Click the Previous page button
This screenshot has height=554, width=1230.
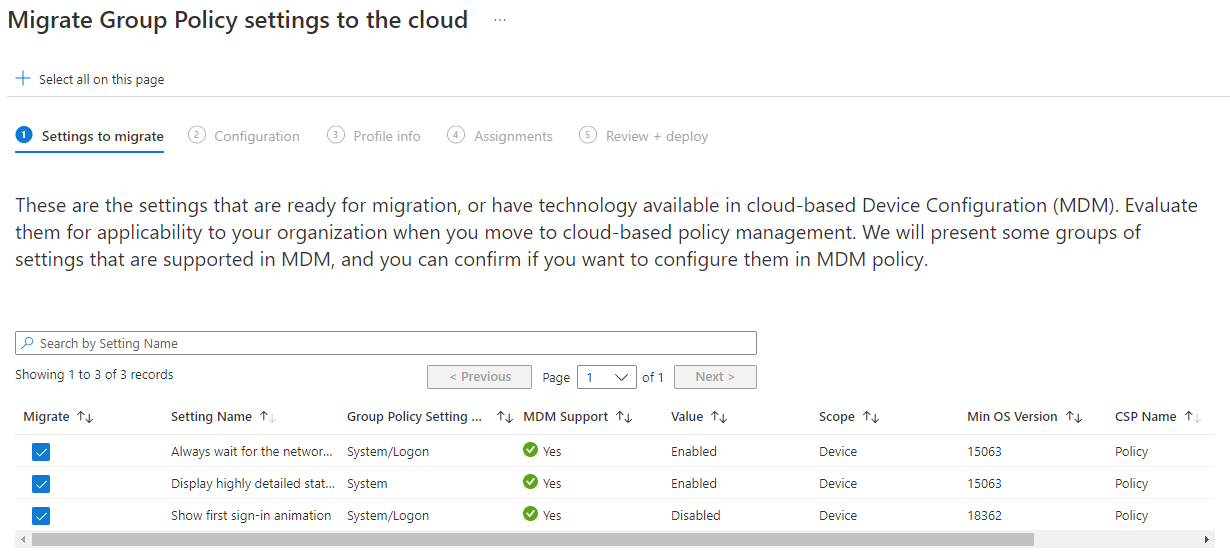pos(479,377)
